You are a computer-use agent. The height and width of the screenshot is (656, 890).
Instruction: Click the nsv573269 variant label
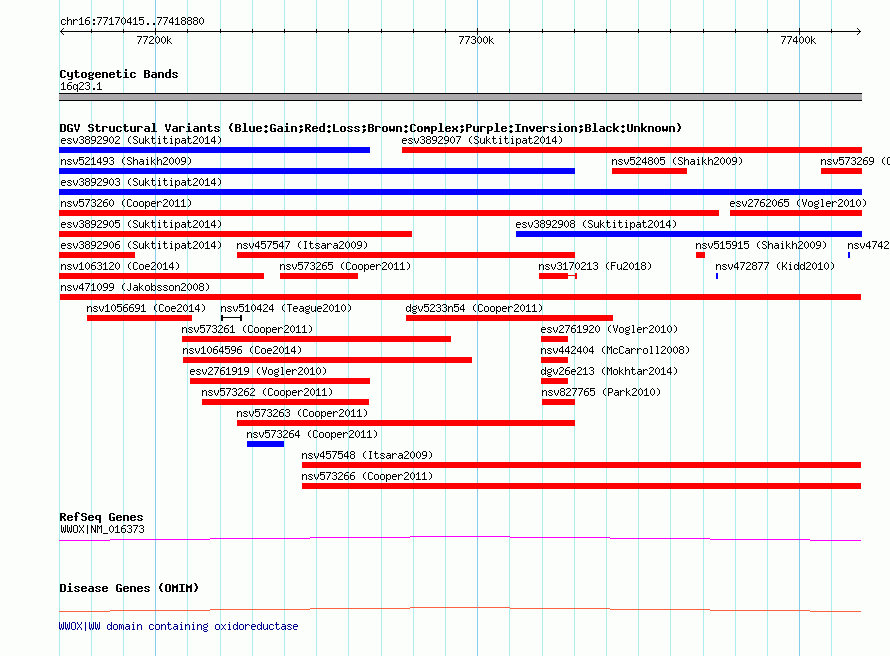click(x=854, y=161)
